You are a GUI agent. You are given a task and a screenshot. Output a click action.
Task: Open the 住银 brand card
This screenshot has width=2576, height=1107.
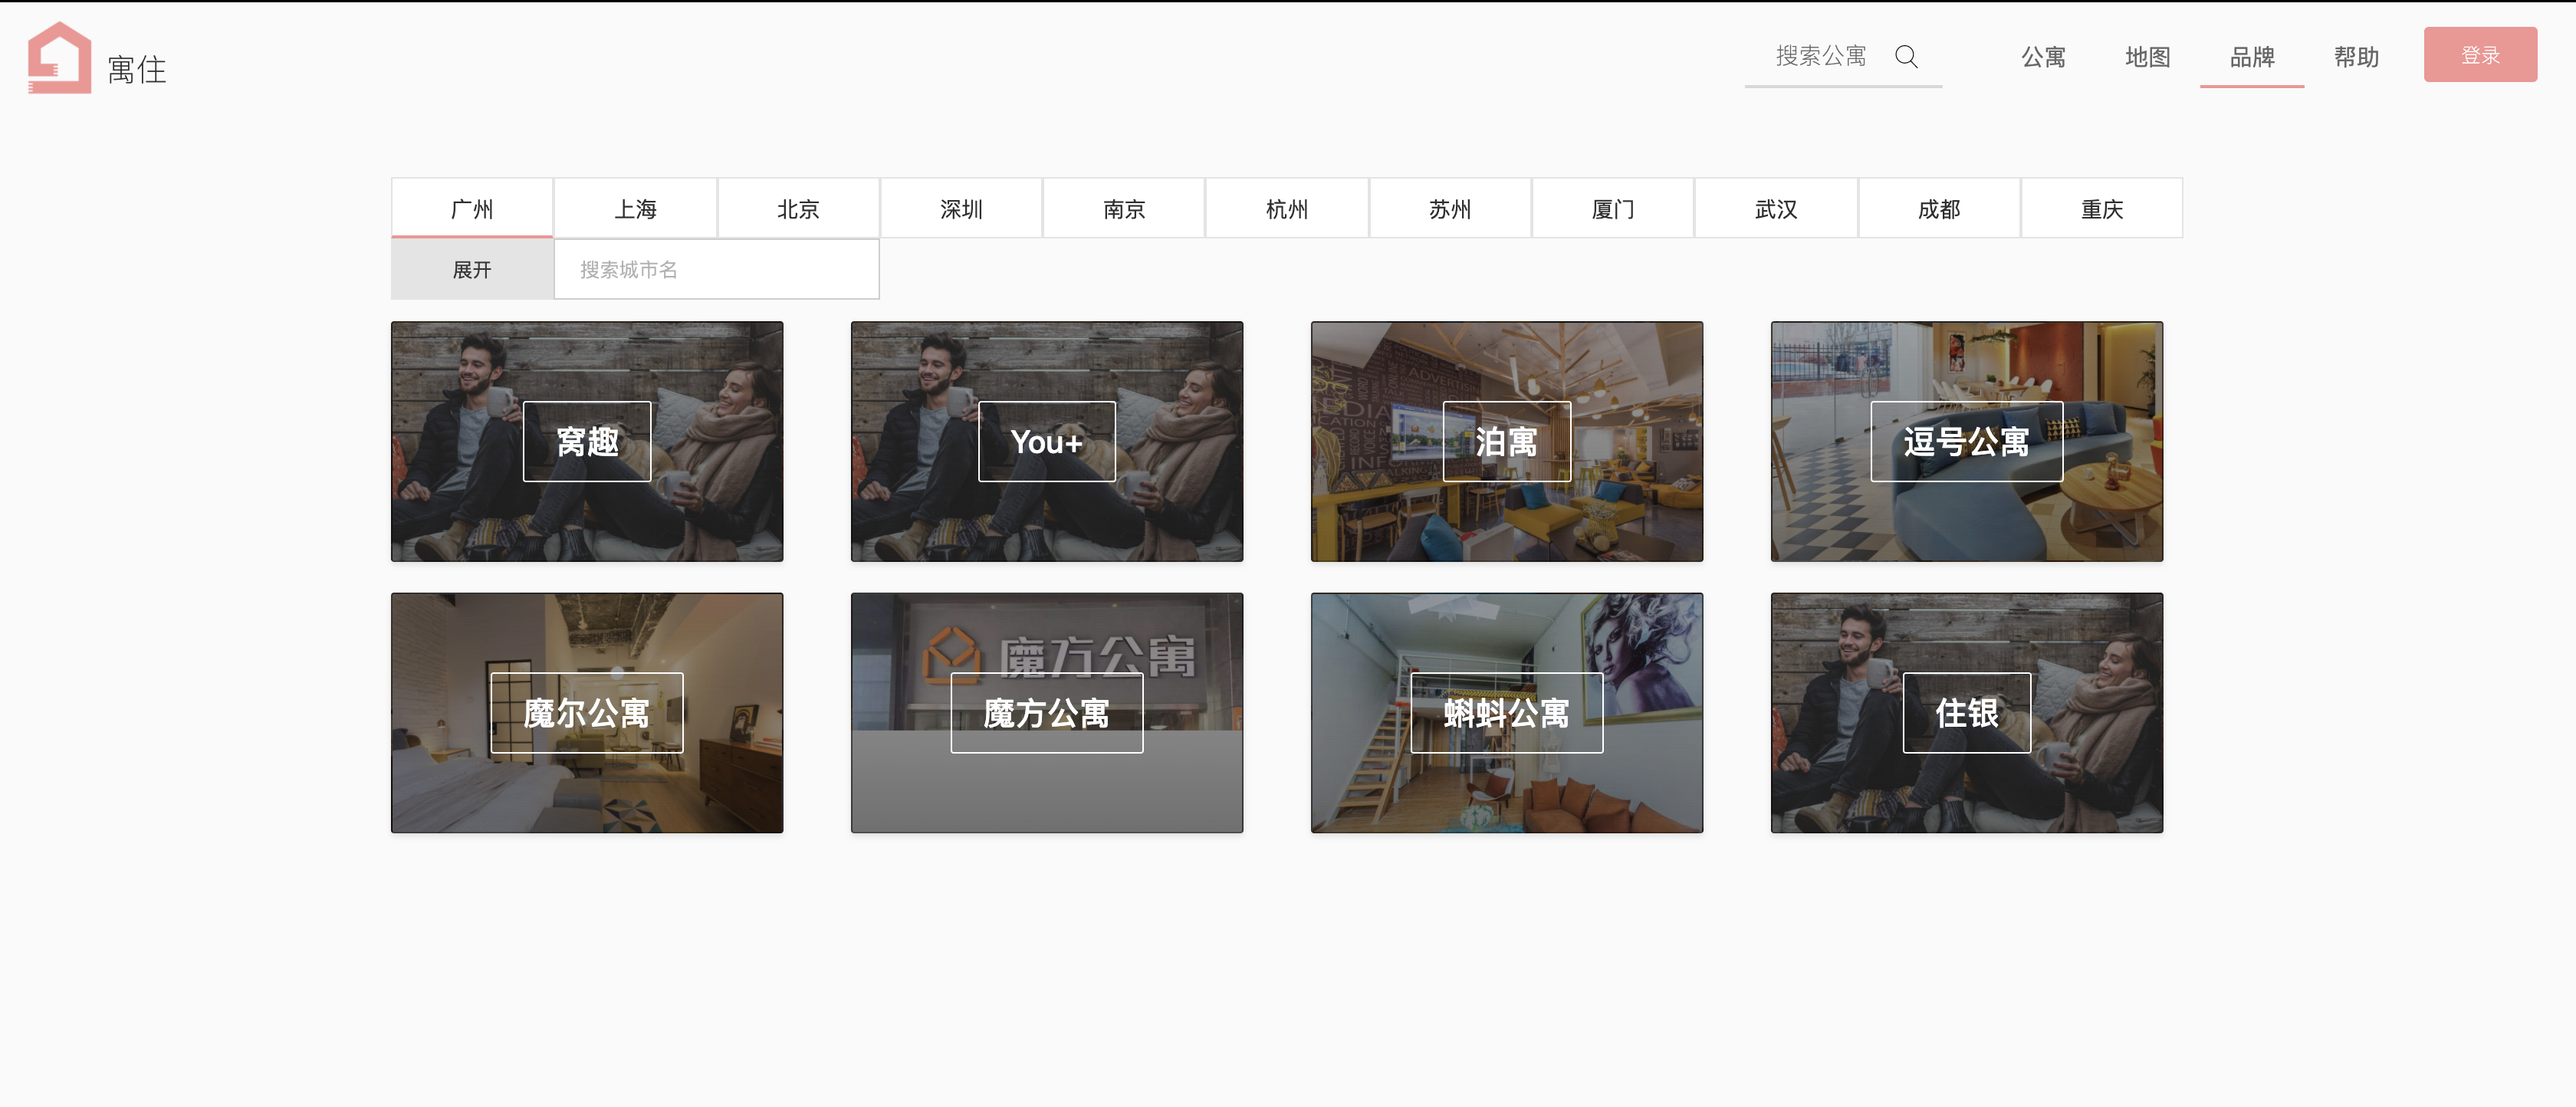pos(1966,713)
